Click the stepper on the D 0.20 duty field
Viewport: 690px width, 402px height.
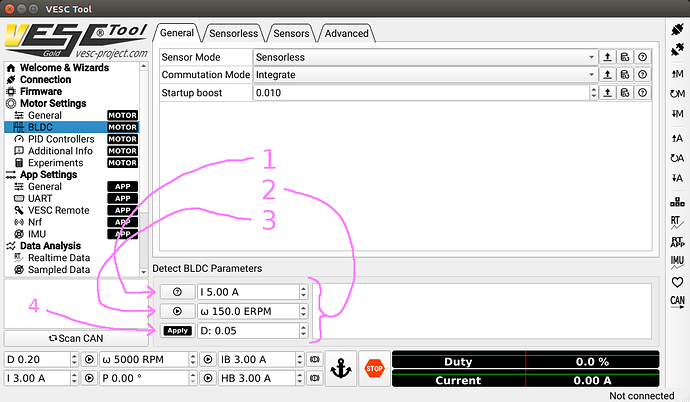point(74,359)
